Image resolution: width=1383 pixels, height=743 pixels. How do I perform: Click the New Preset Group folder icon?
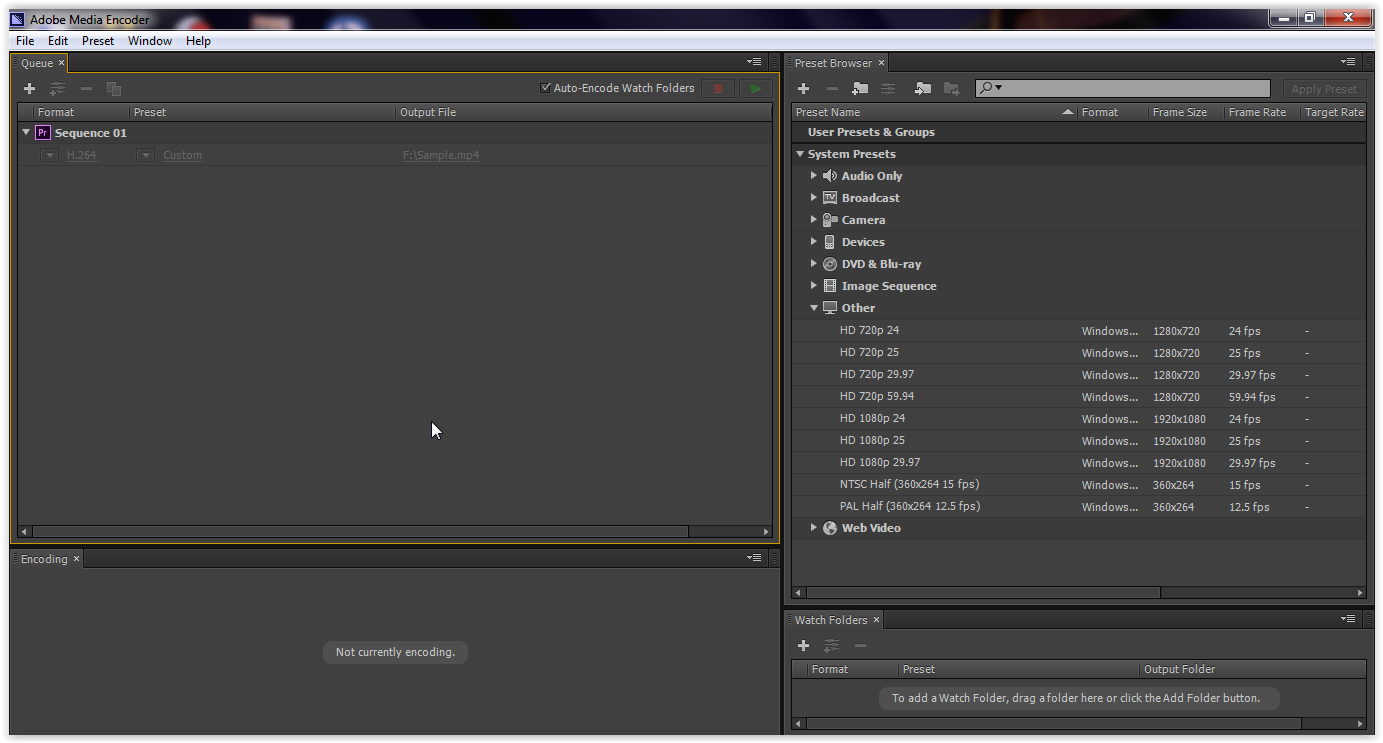[859, 88]
